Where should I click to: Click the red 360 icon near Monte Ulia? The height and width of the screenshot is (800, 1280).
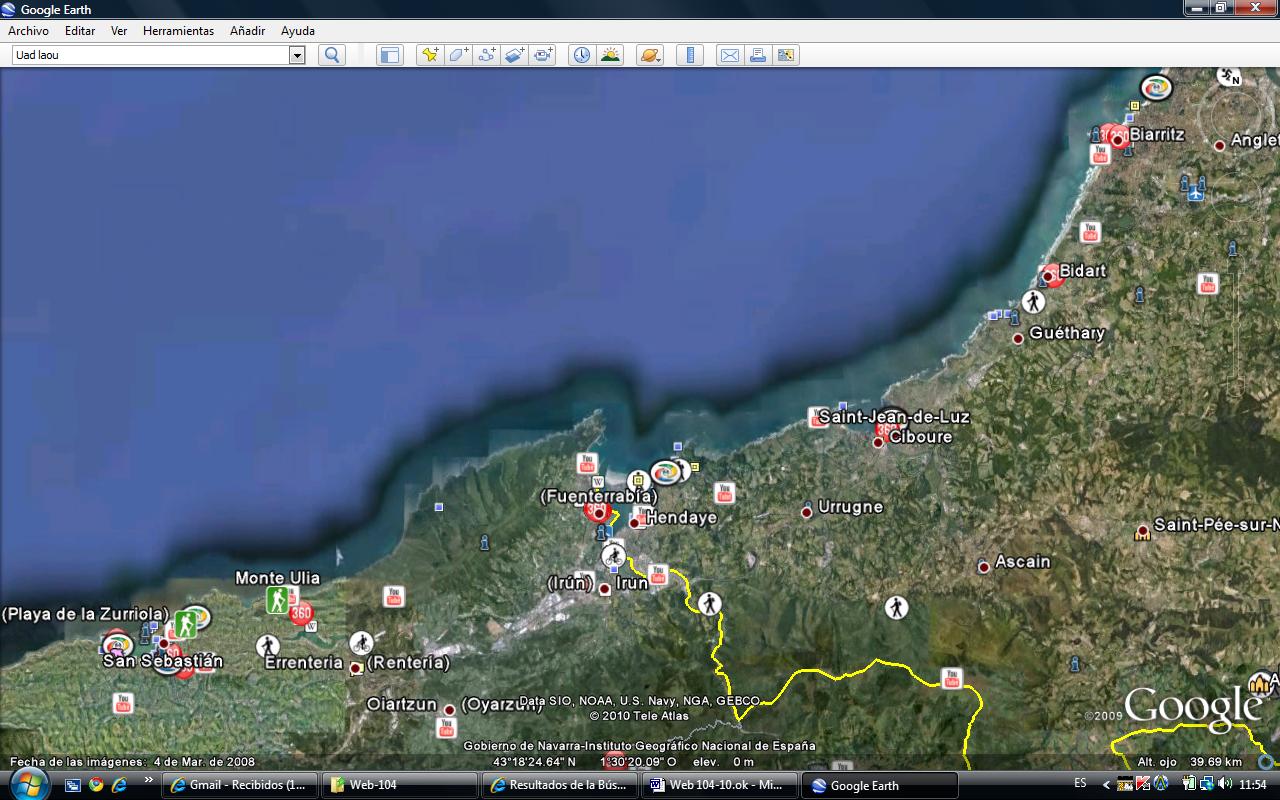(301, 612)
